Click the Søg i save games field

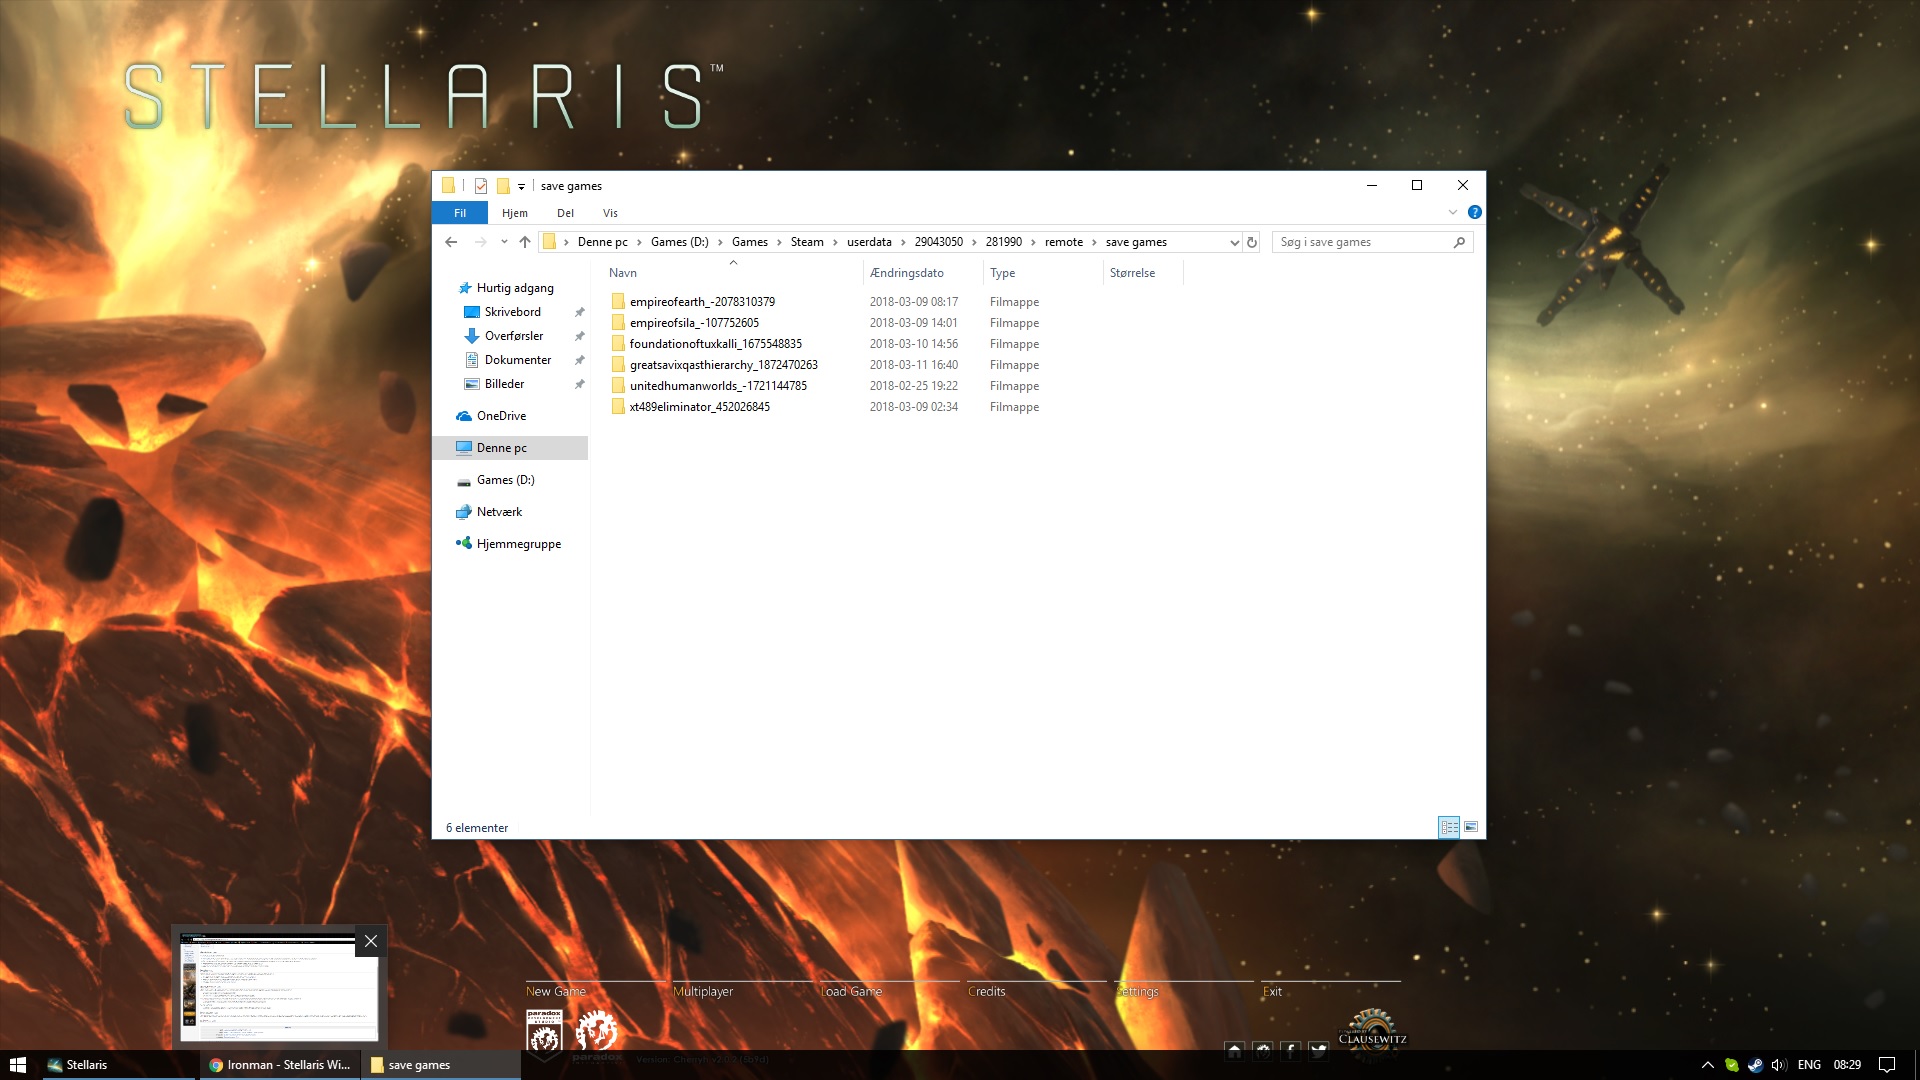pos(1363,242)
